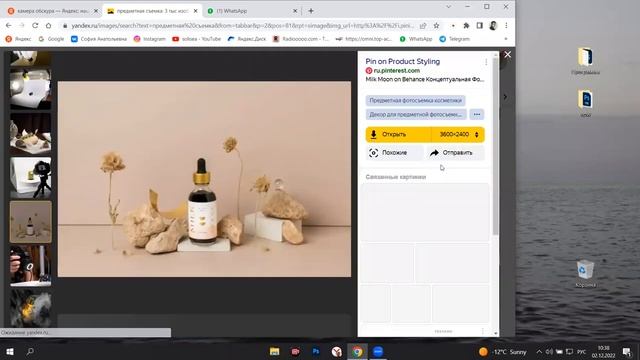Image resolution: width=640 pixels, height=360 pixels.
Task: Toggle the Chrome side panel icon
Action: (480, 26)
